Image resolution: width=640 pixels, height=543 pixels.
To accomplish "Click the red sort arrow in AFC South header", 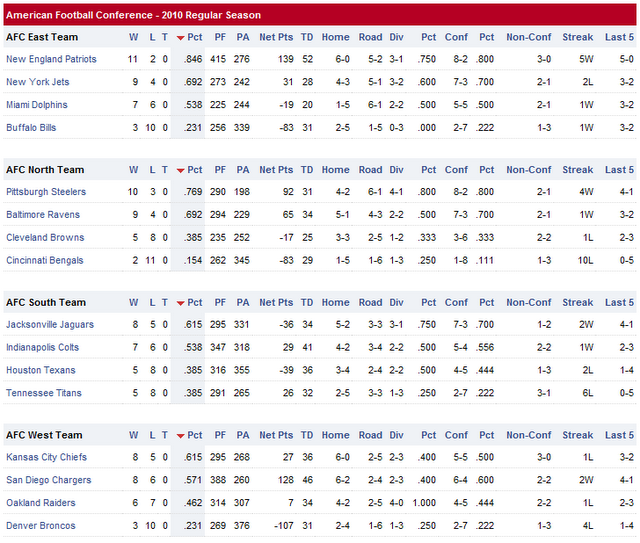I will [x=180, y=303].
